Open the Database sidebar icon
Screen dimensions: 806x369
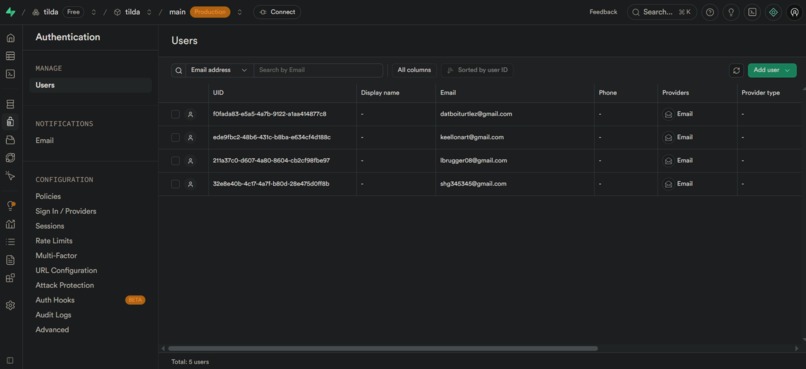click(10, 104)
